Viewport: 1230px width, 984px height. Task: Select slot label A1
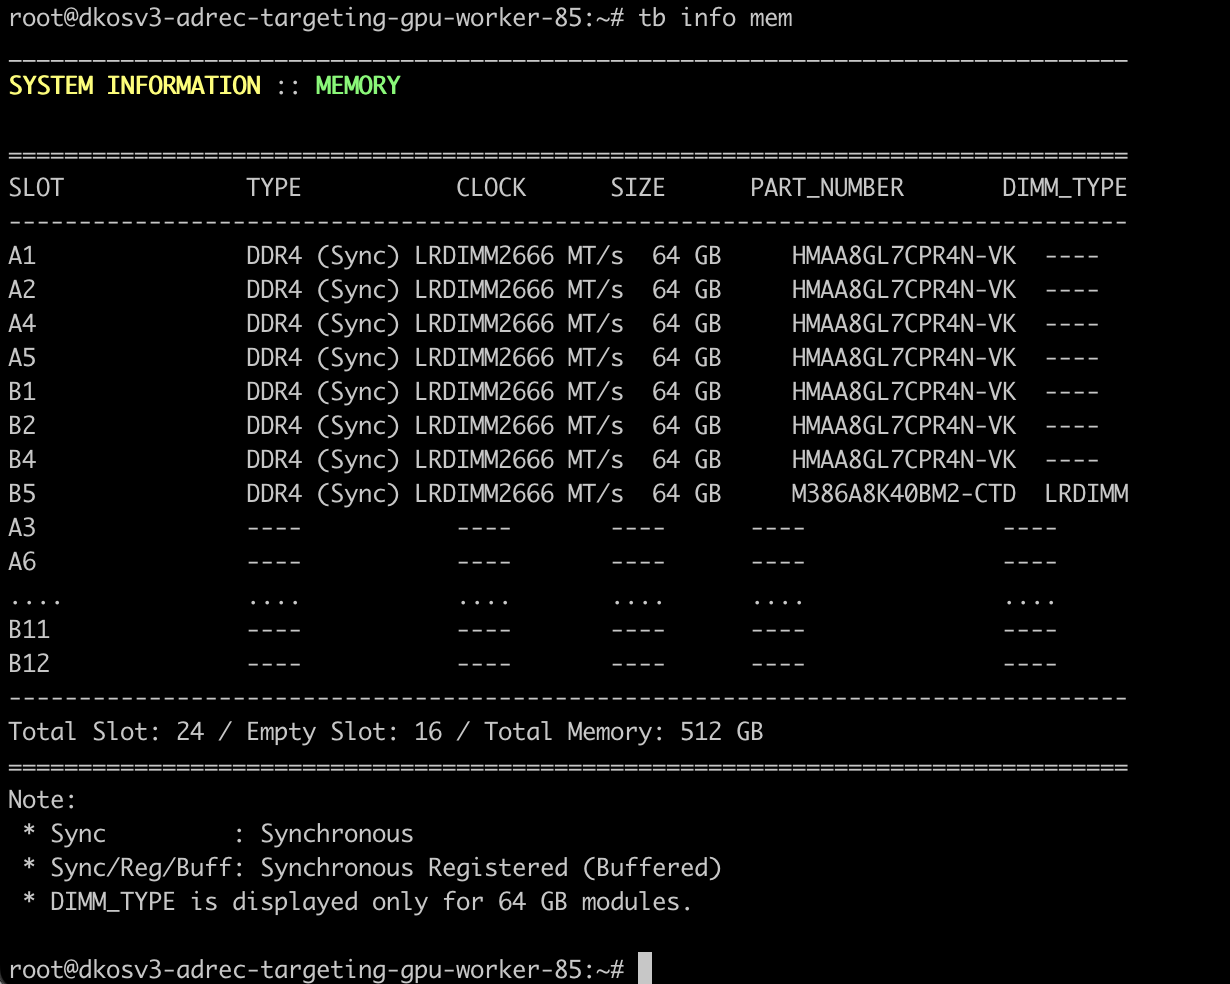click(x=22, y=256)
